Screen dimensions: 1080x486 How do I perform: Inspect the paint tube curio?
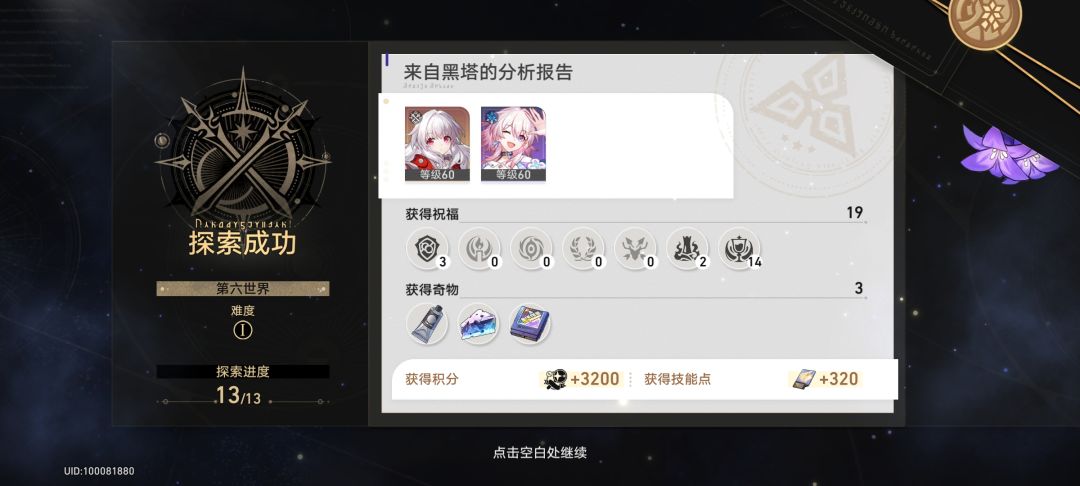[426, 324]
